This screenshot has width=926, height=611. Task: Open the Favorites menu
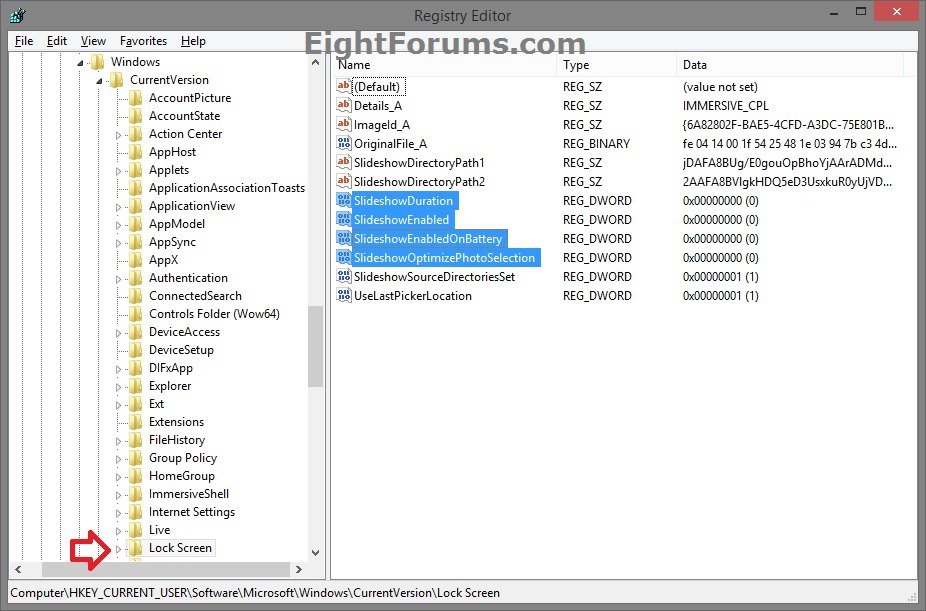point(142,41)
